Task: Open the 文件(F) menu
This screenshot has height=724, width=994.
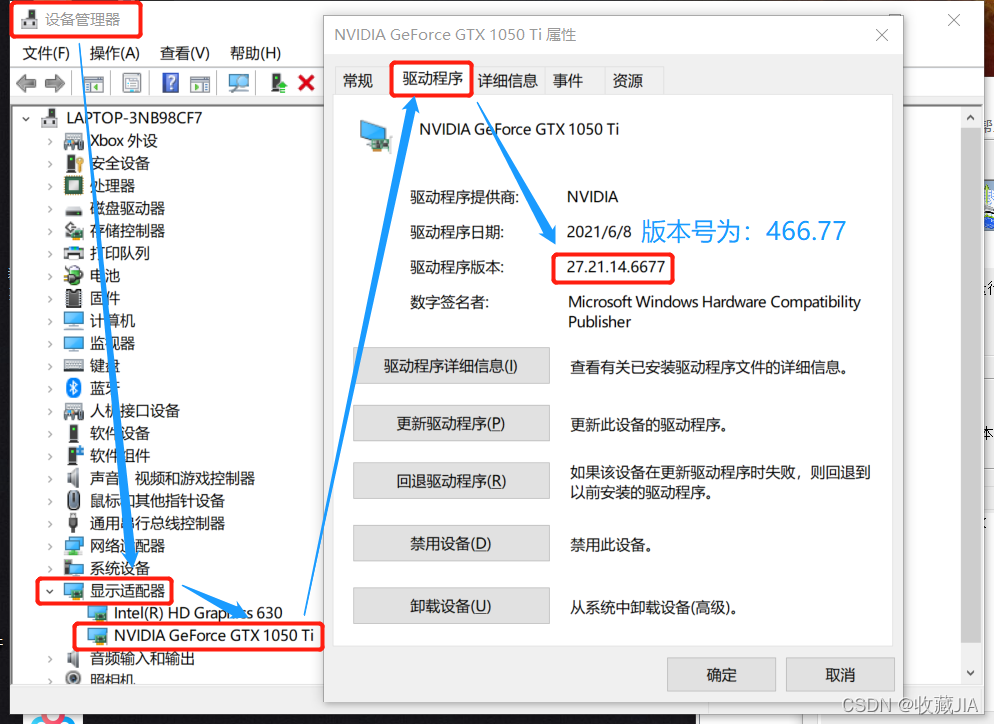Action: point(46,53)
